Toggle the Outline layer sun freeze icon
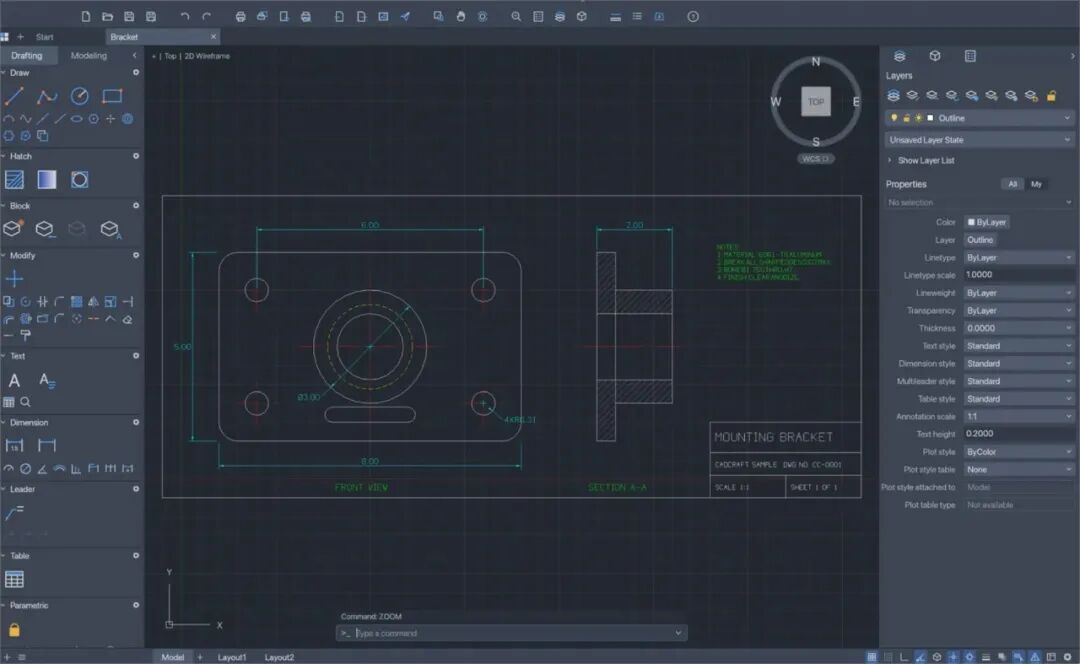1080x664 pixels. click(x=918, y=118)
